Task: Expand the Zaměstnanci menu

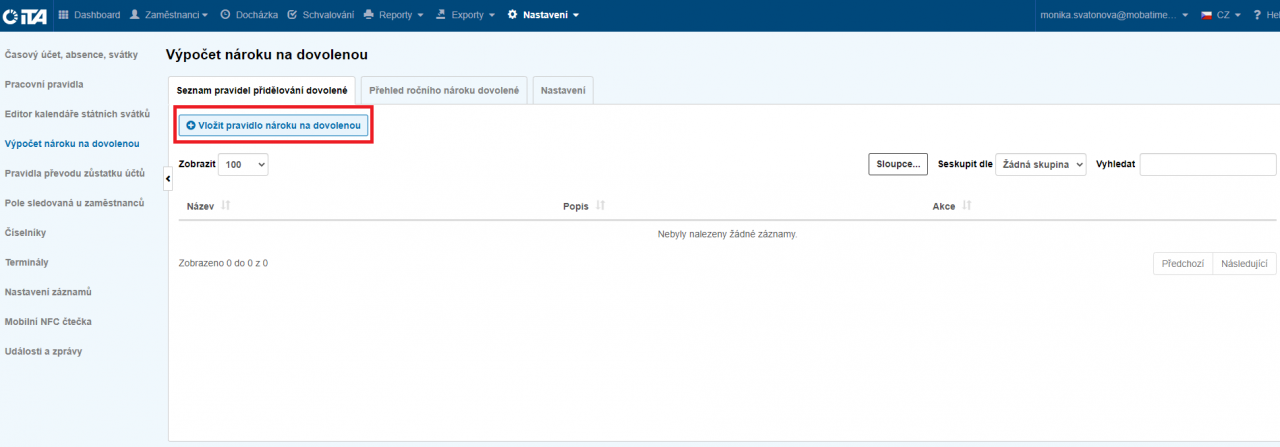Action: [169, 15]
